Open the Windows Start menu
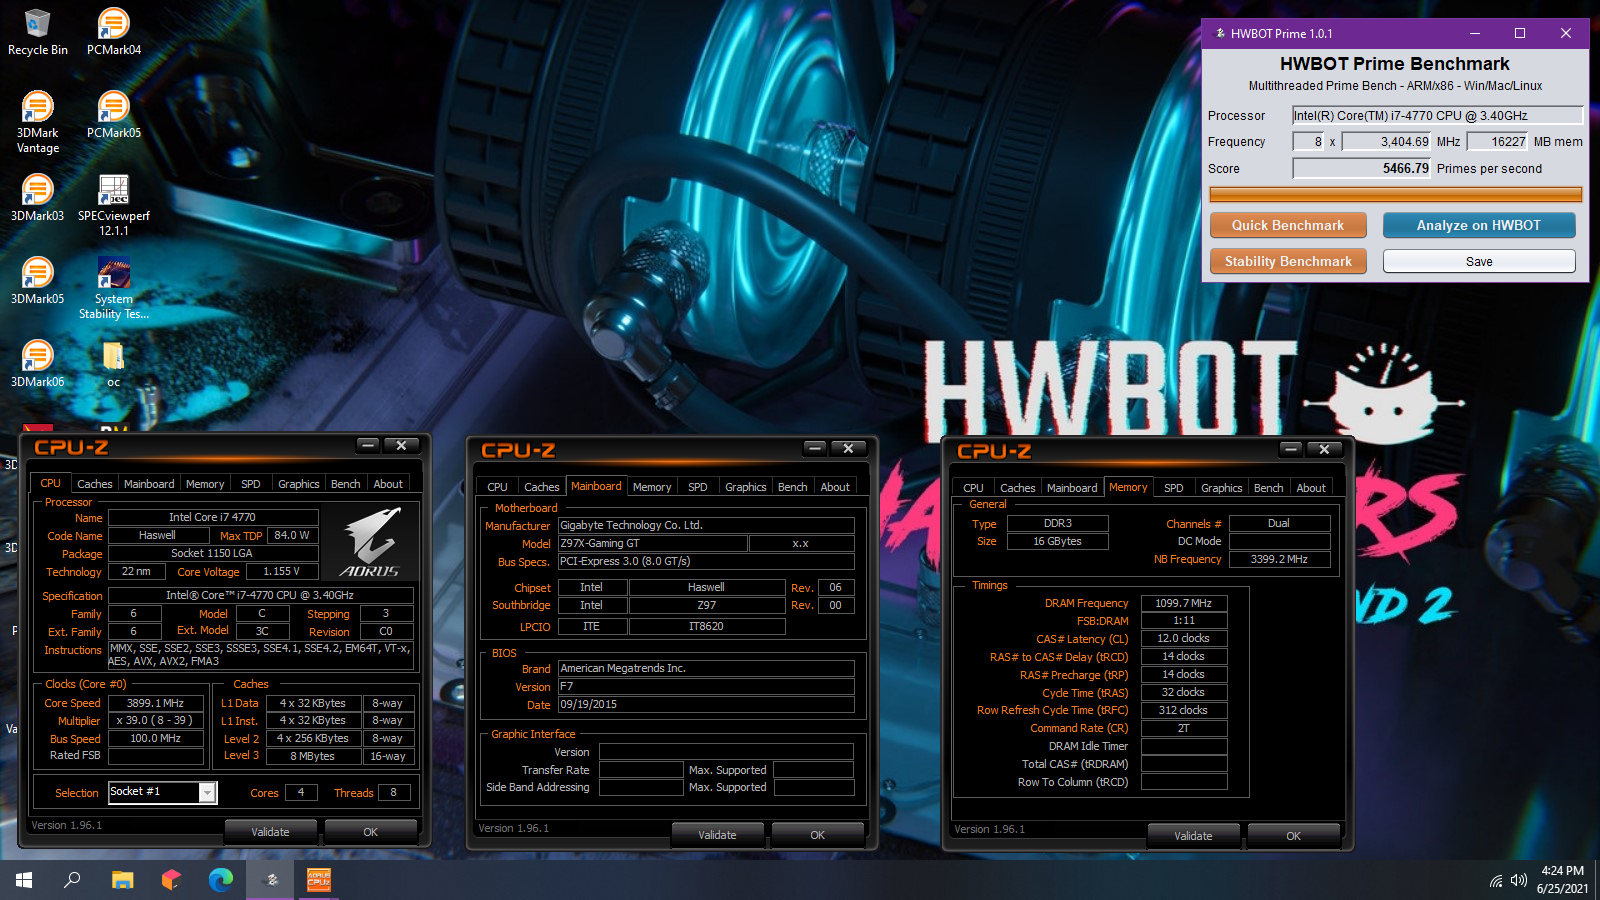Viewport: 1600px width, 900px height. tap(24, 880)
